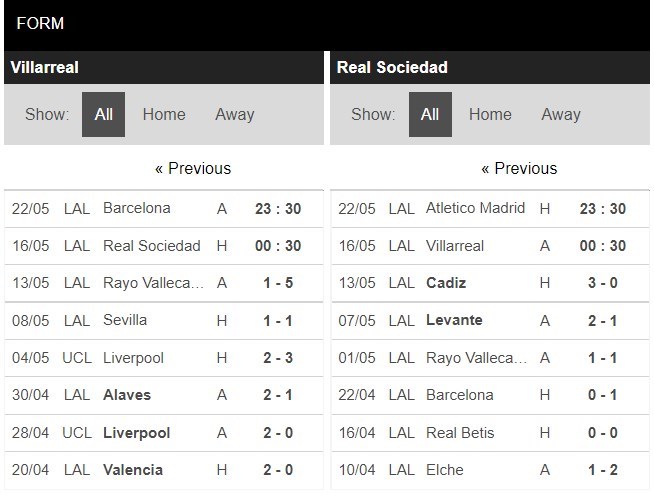The width and height of the screenshot is (654, 499).
Task: Open Real Sociedad's « Previous matches link
Action: [519, 169]
